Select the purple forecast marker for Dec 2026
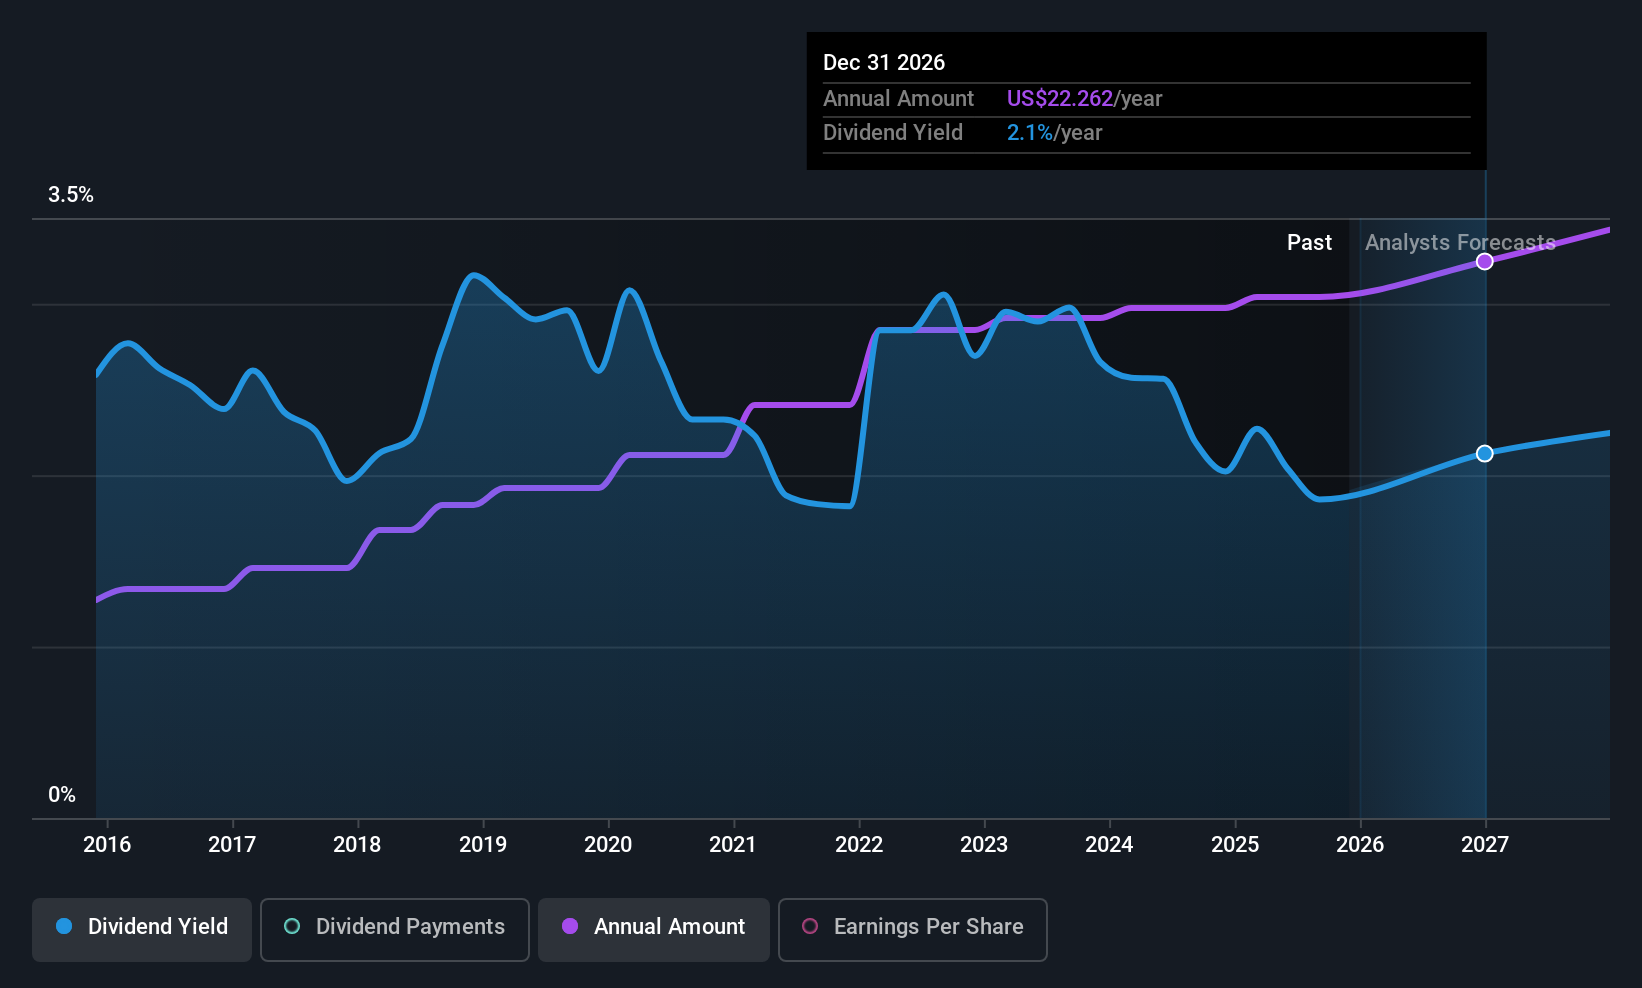 pos(1484,261)
